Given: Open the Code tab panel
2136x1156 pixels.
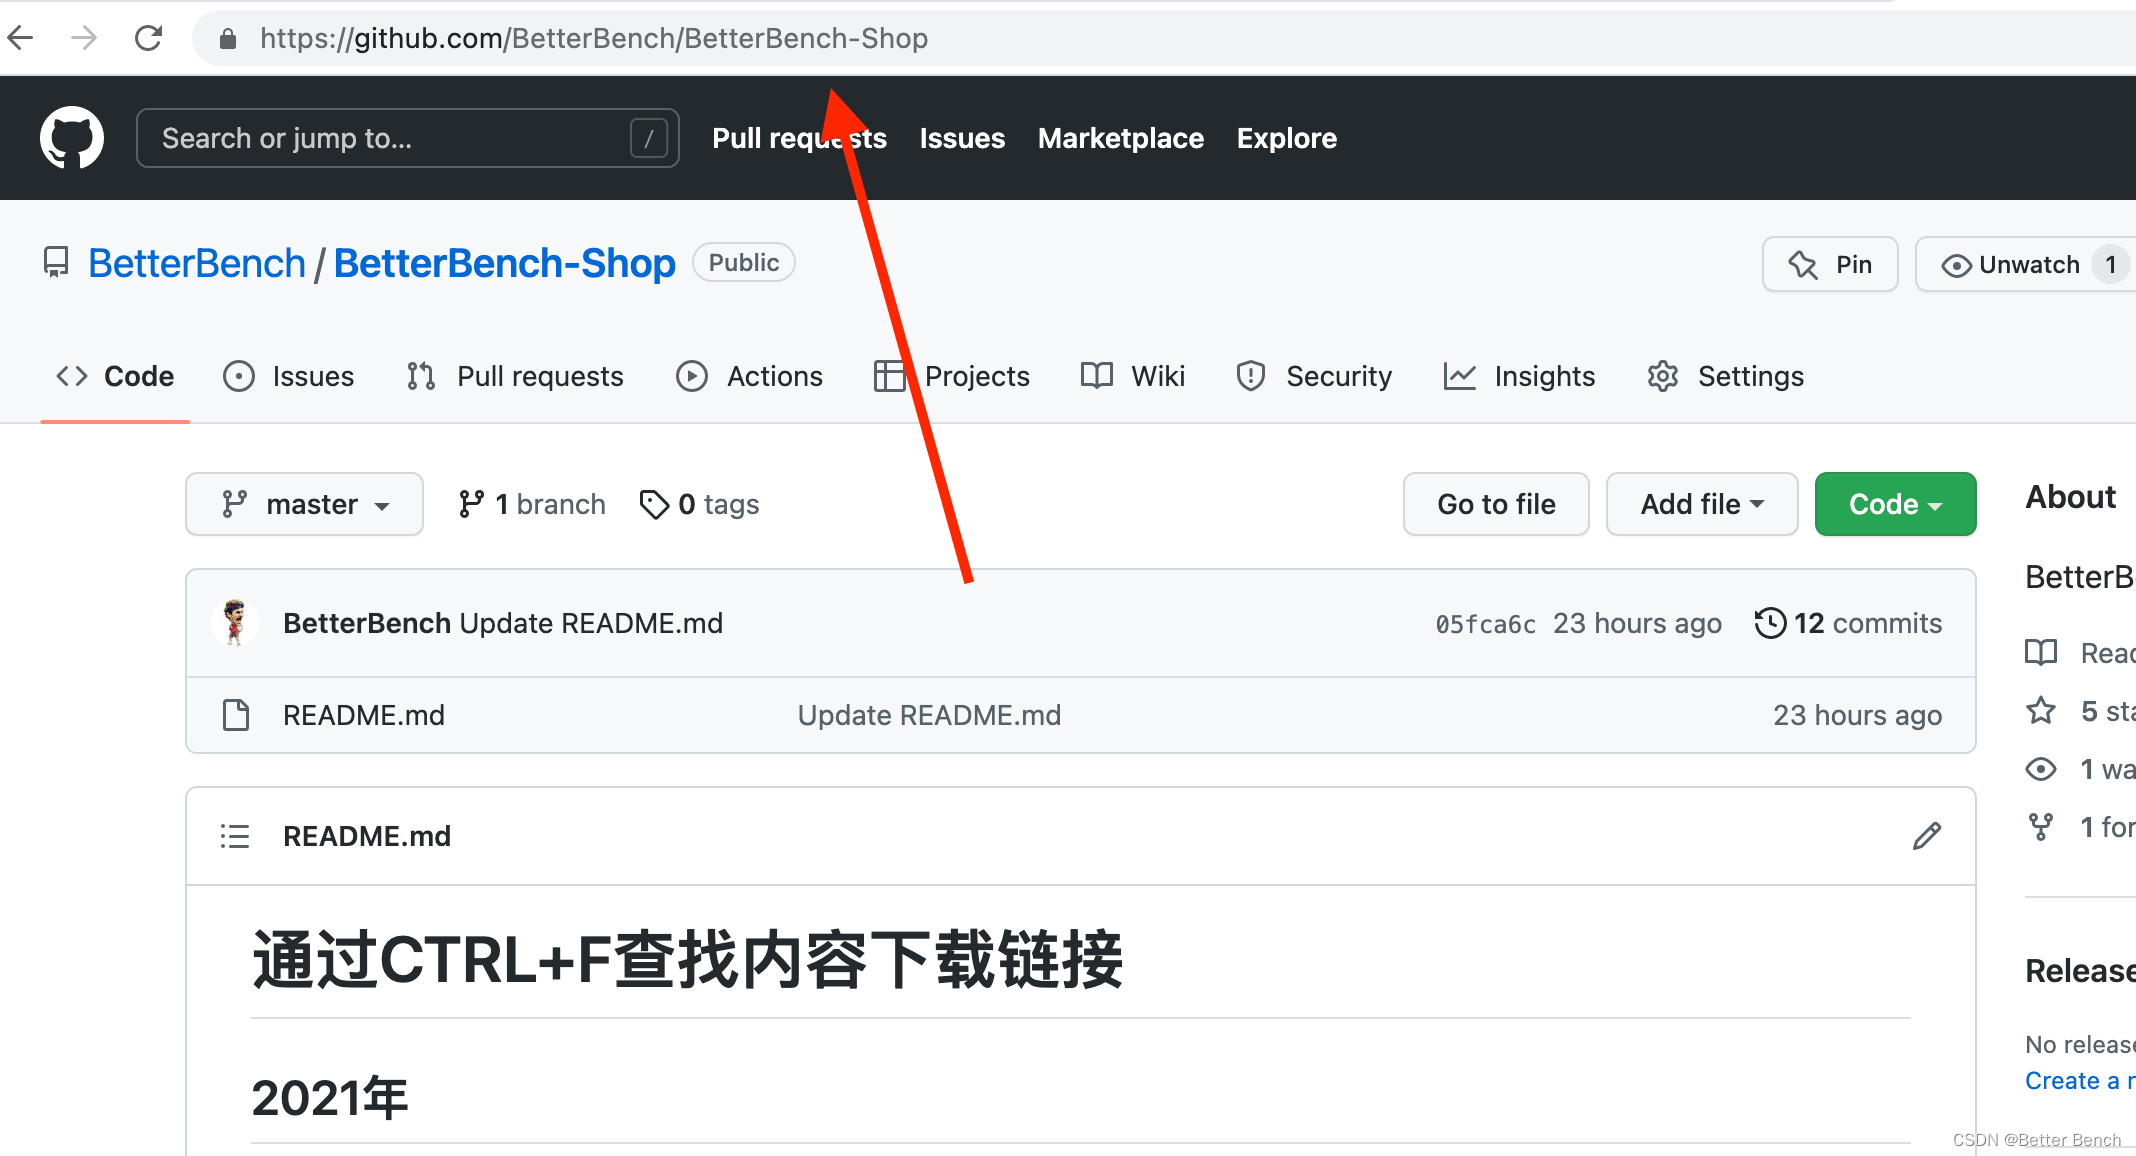Looking at the screenshot, I should point(117,376).
